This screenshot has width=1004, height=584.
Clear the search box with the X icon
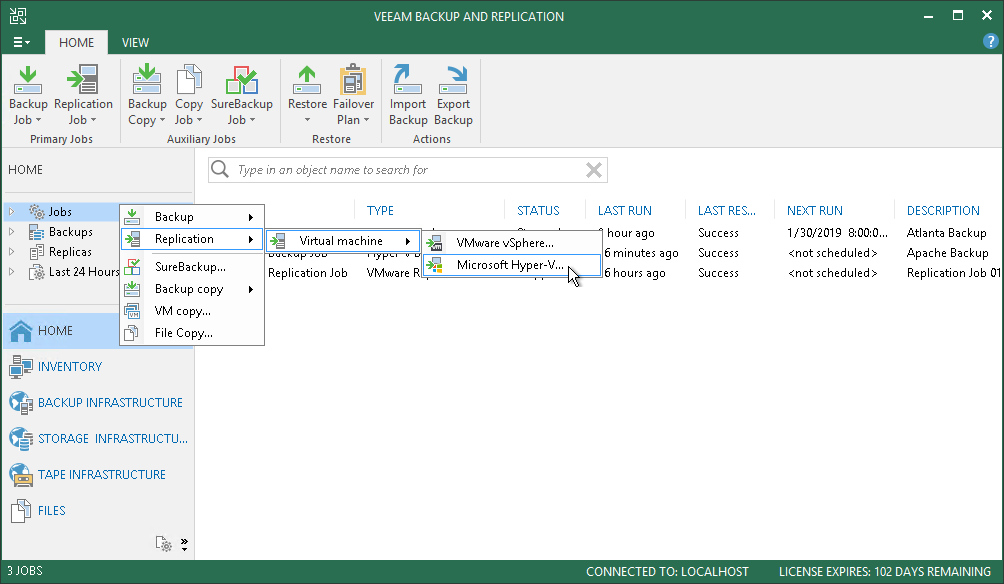pyautogui.click(x=594, y=170)
